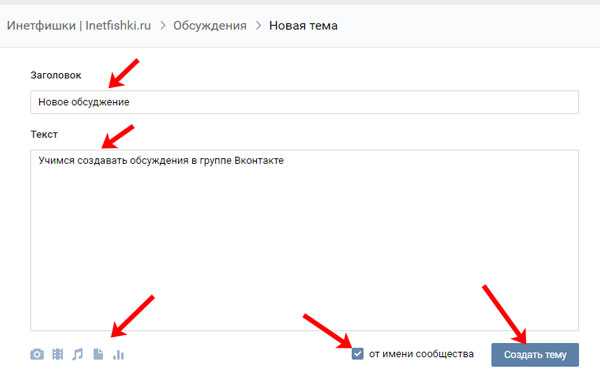Attach a photo using the camera icon

point(37,354)
